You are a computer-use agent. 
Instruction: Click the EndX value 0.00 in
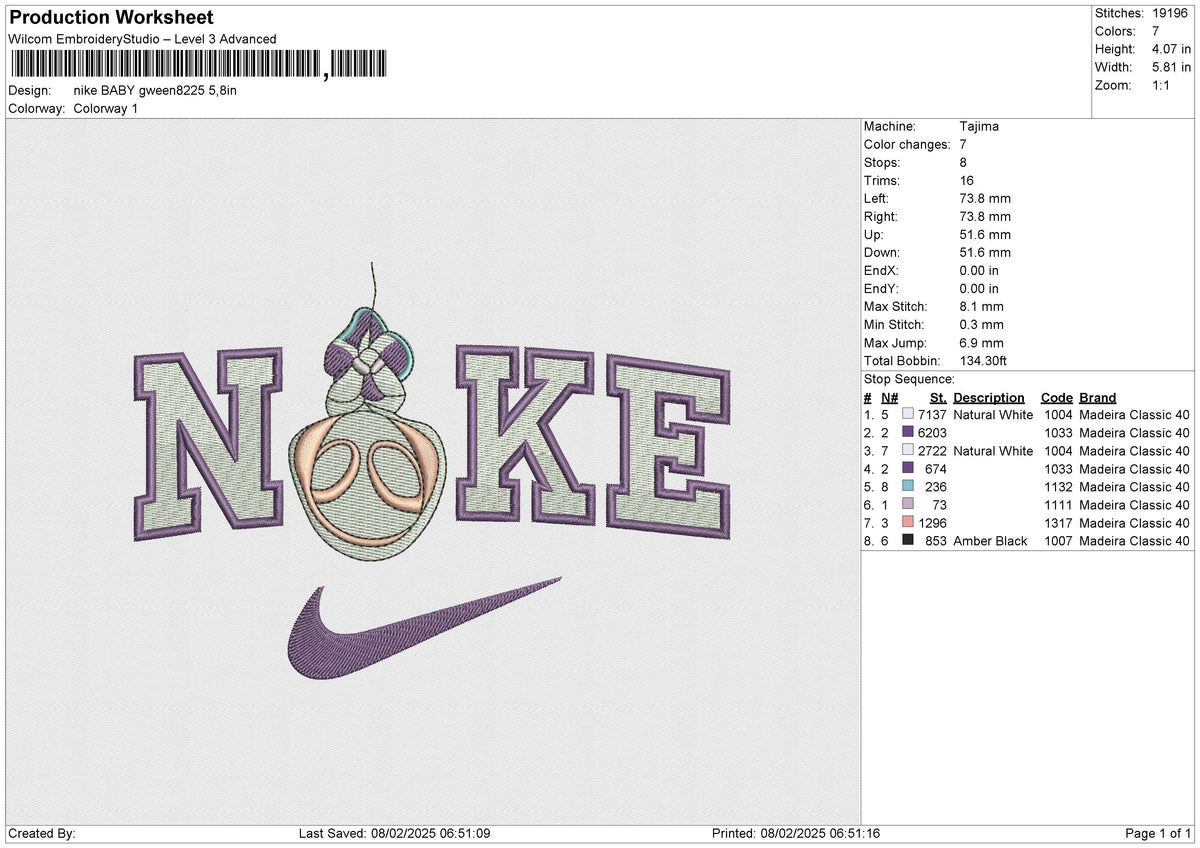(979, 270)
